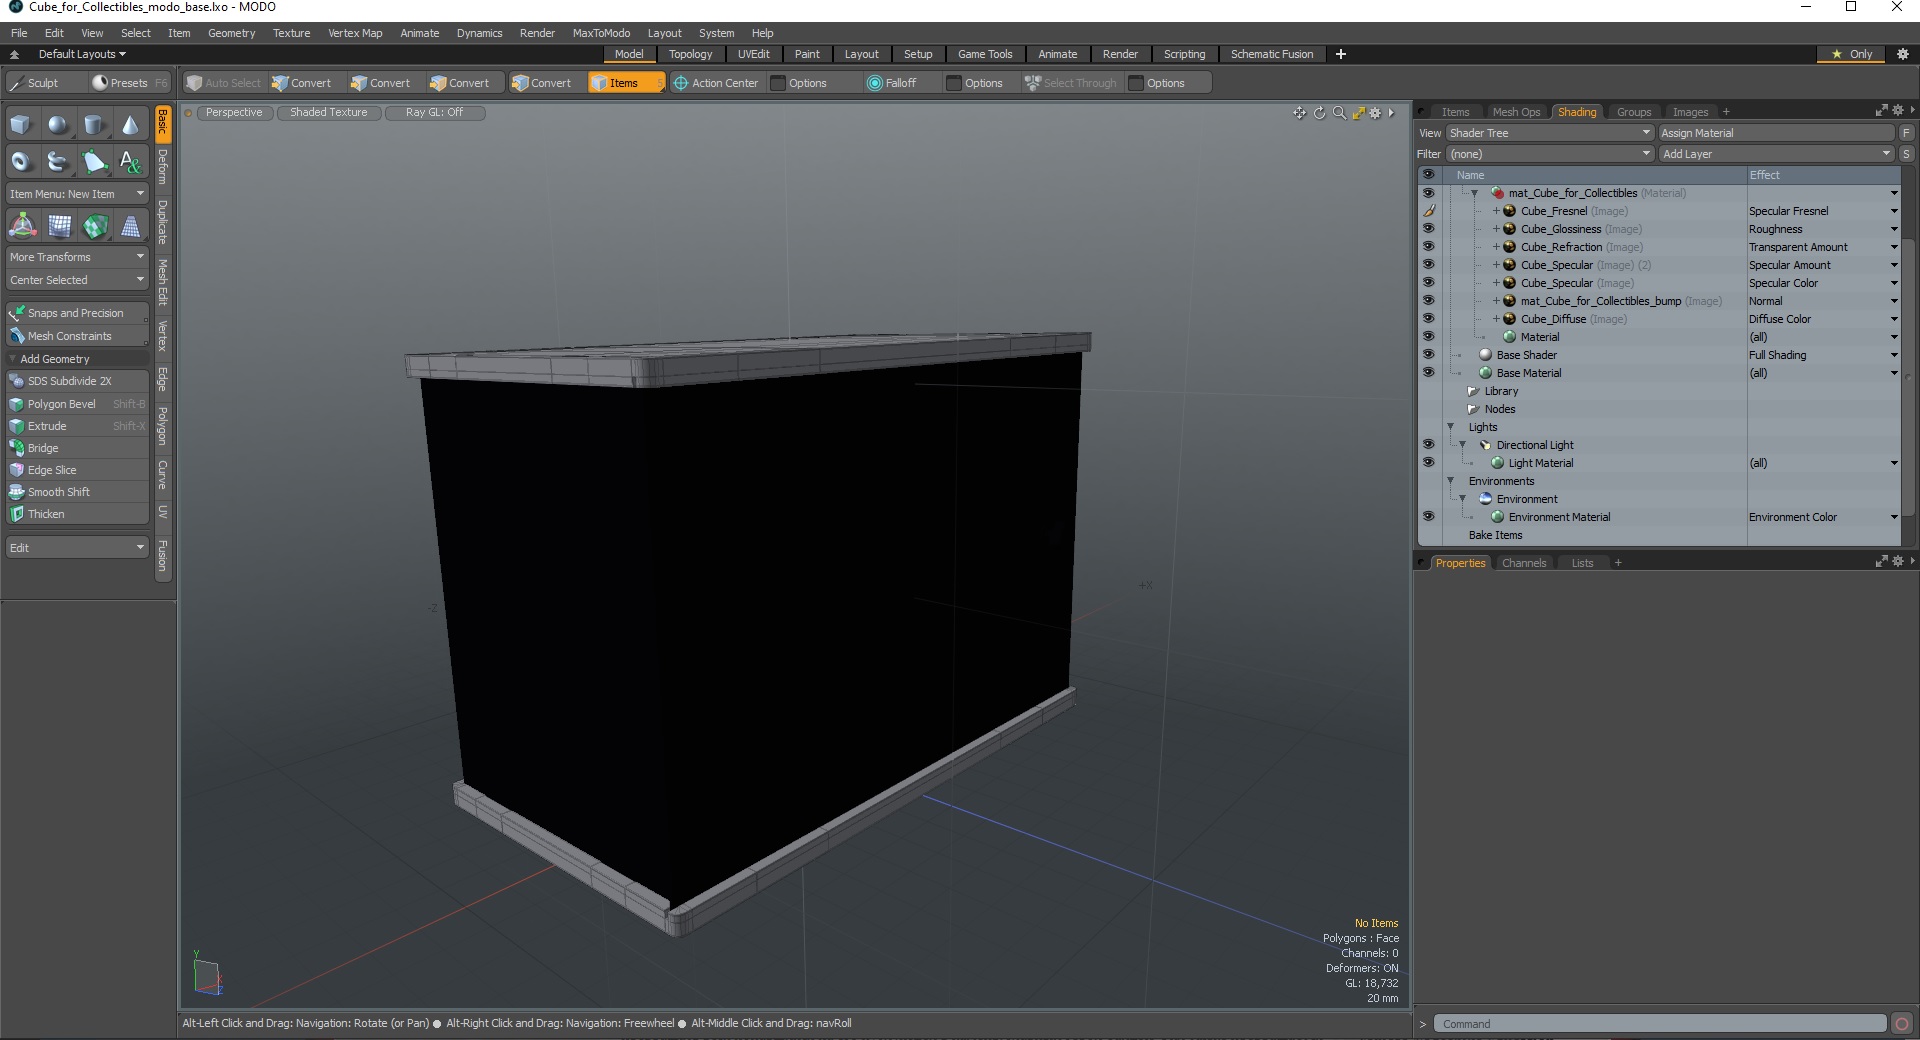
Task: Open the Shader Tree view dropdown
Action: [1549, 133]
